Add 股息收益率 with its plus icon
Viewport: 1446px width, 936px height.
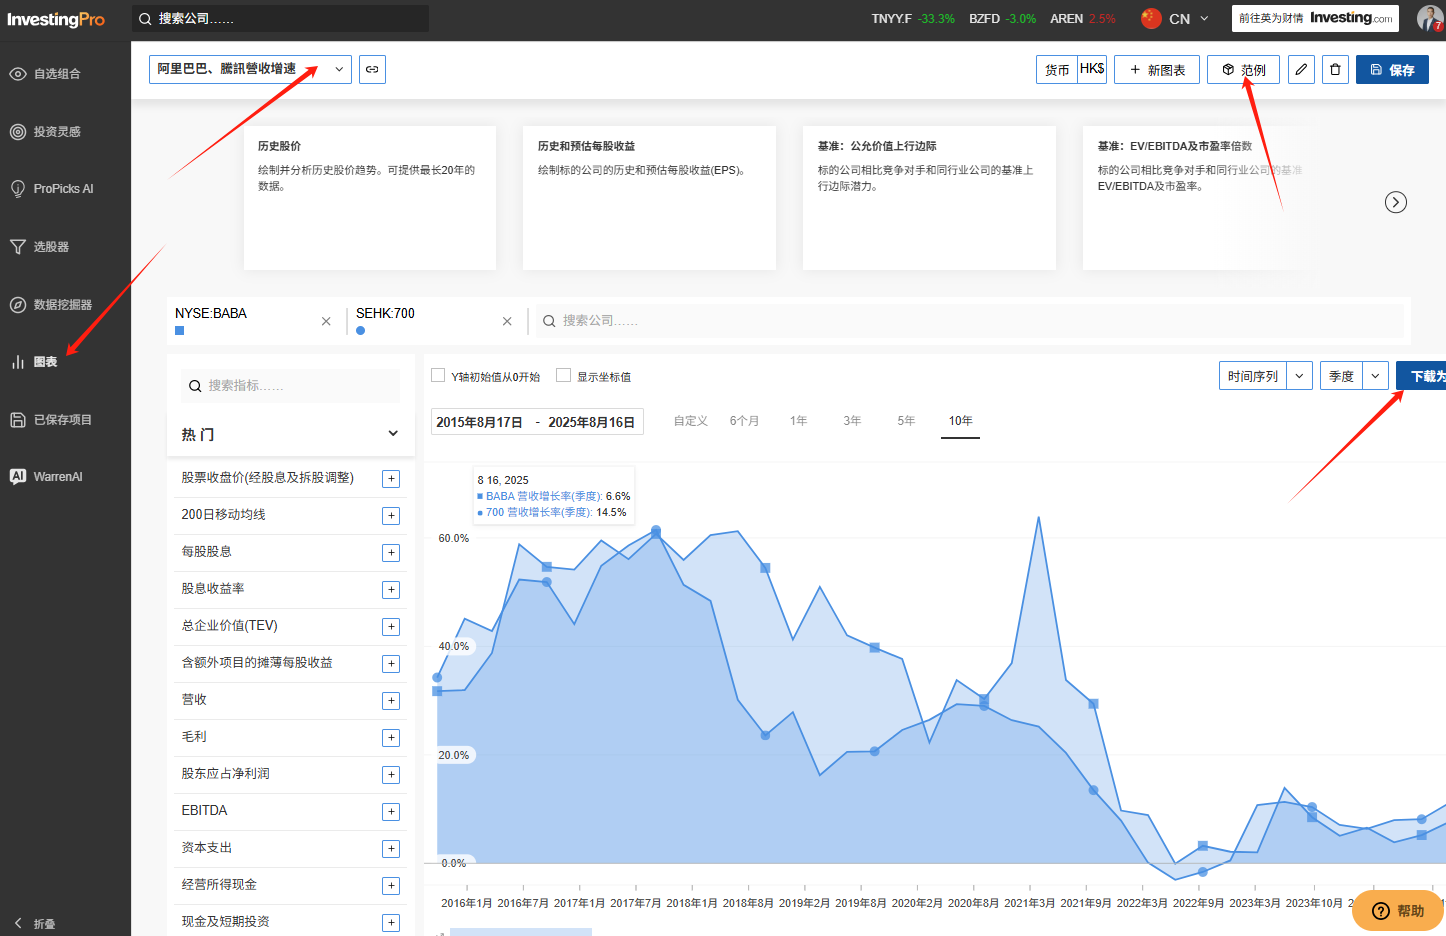click(391, 590)
